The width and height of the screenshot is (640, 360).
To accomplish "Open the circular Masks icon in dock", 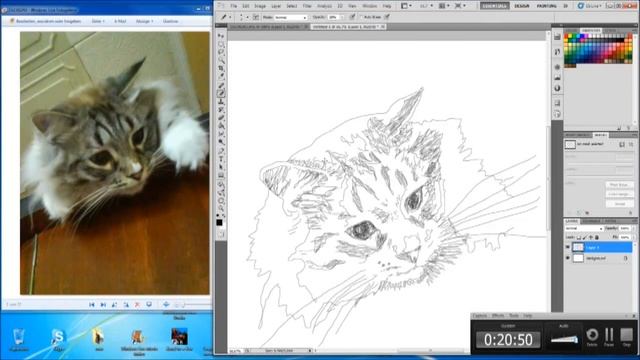I will click(558, 88).
